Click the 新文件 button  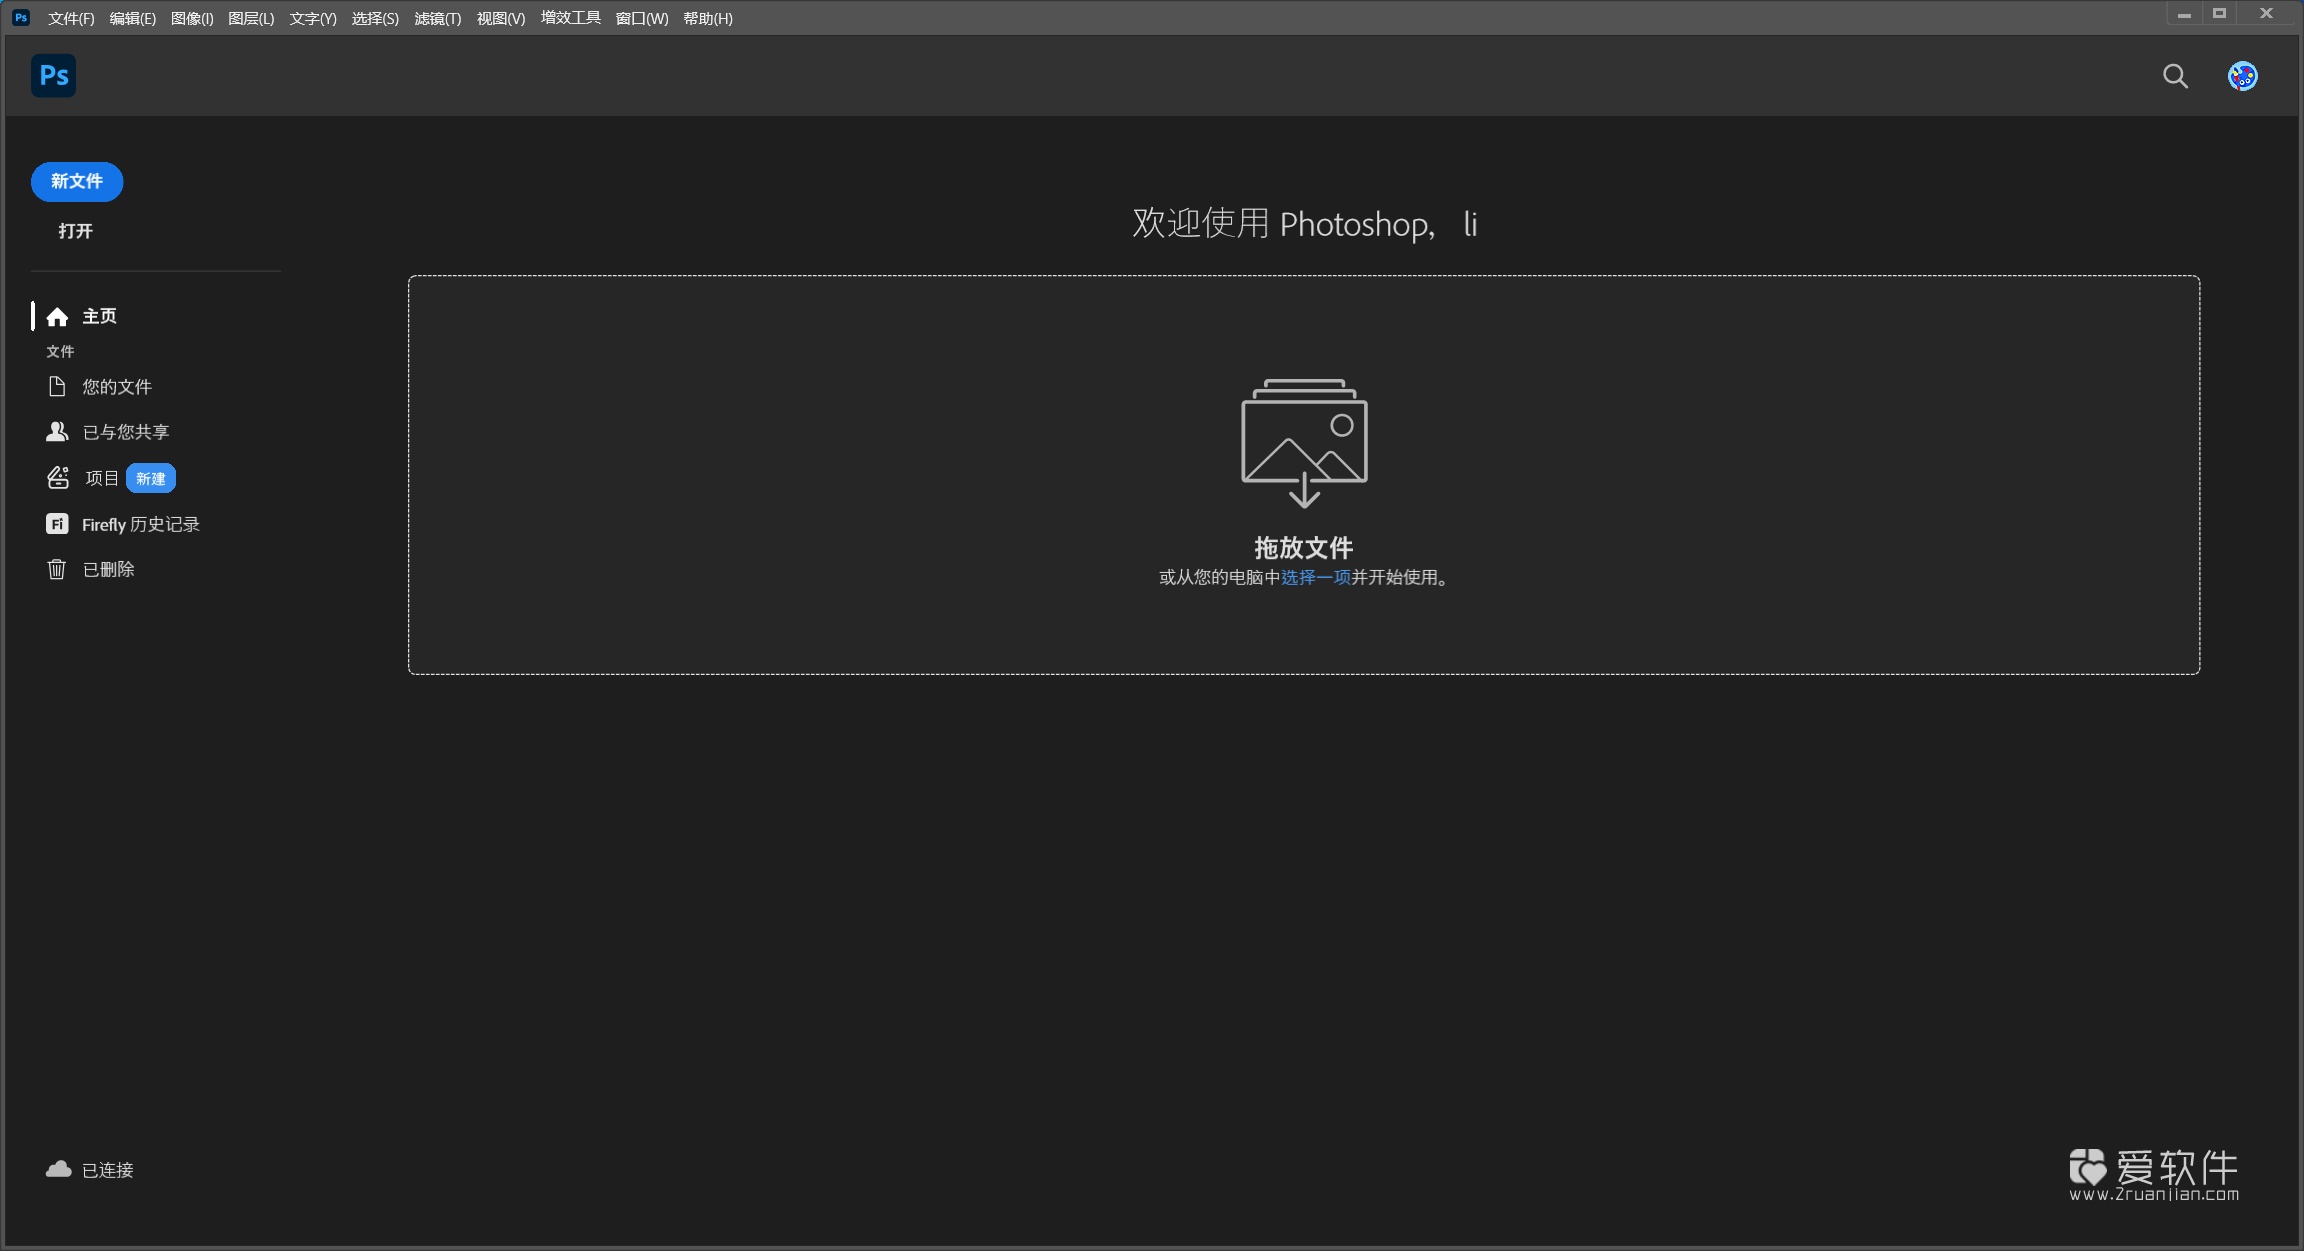[77, 181]
